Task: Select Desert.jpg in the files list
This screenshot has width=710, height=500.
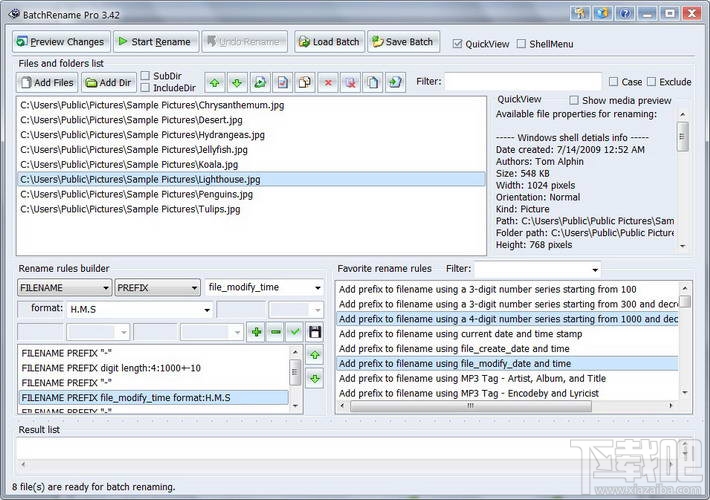Action: 251,120
